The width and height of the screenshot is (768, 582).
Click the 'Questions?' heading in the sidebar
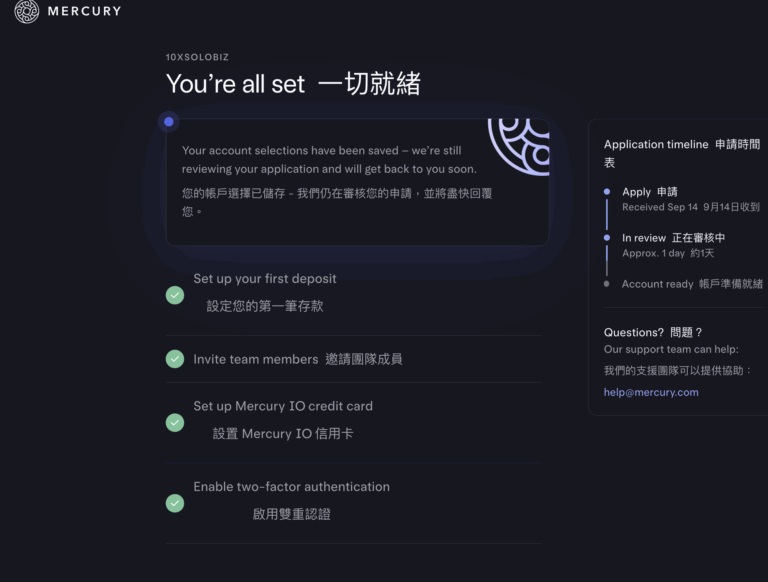[x=634, y=332]
